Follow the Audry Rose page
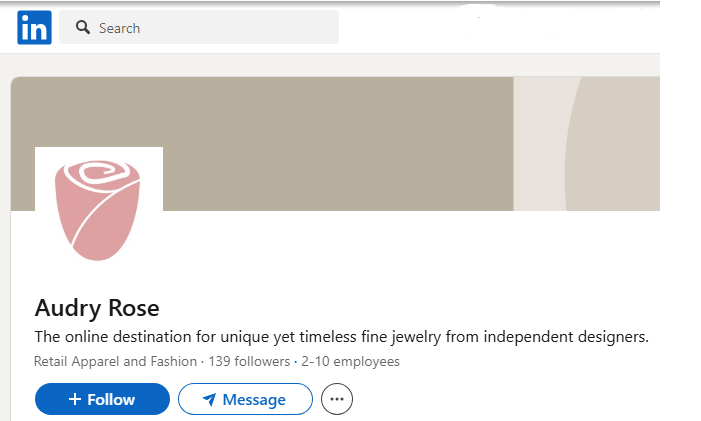 [x=102, y=399]
